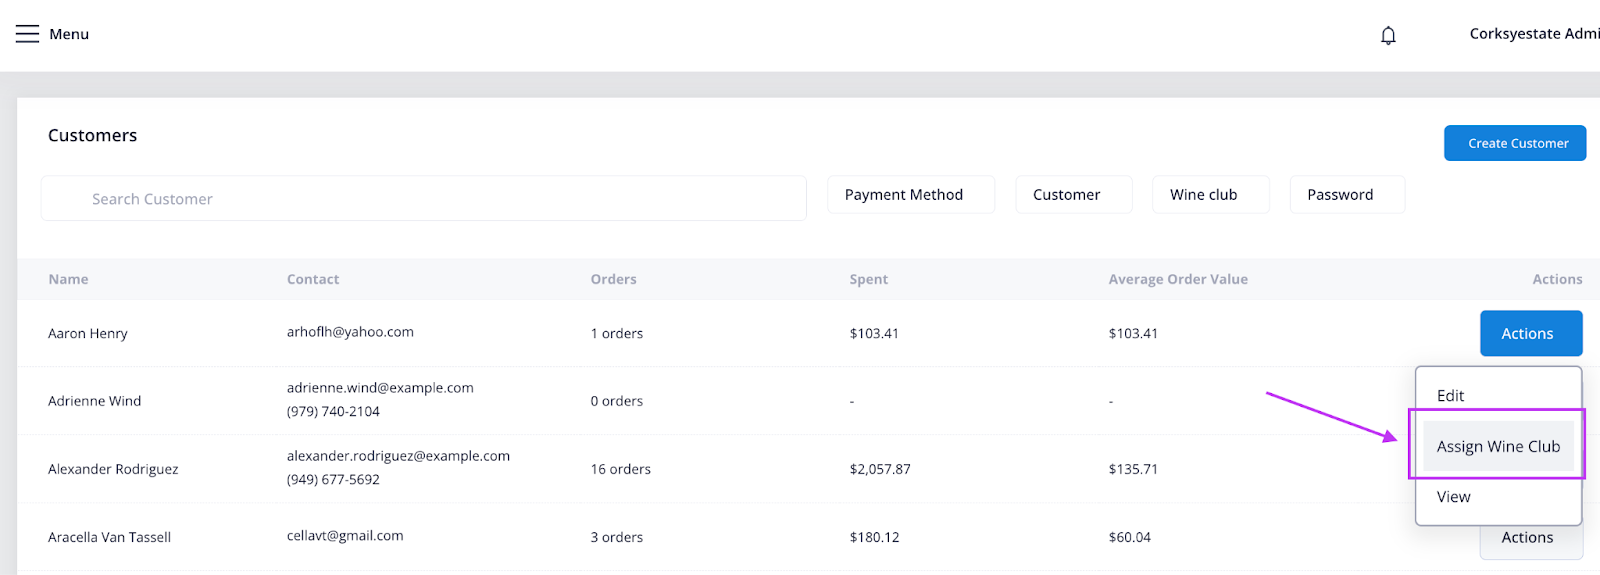Viewport: 1600px width, 575px height.
Task: Click Actions button for Aaron Henry
Action: 1530,334
